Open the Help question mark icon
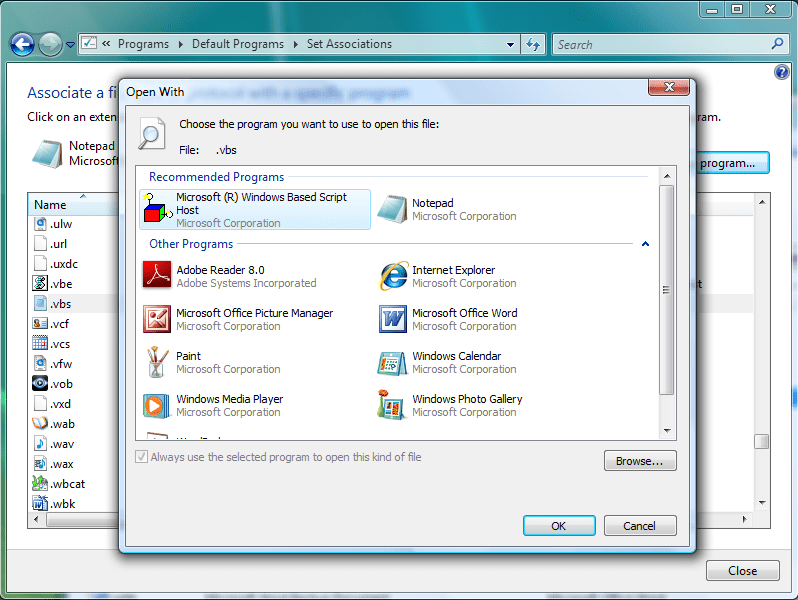Viewport: 798px width, 600px height. (x=781, y=72)
